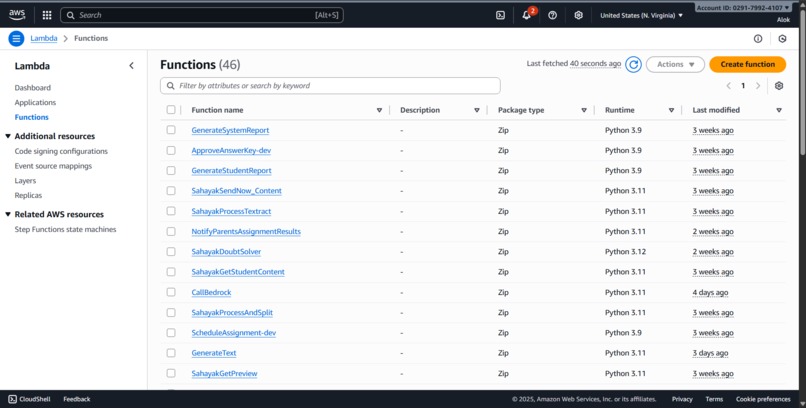Screen dimensions: 806x408
Task: Sort by Function name column arrow
Action: point(379,110)
